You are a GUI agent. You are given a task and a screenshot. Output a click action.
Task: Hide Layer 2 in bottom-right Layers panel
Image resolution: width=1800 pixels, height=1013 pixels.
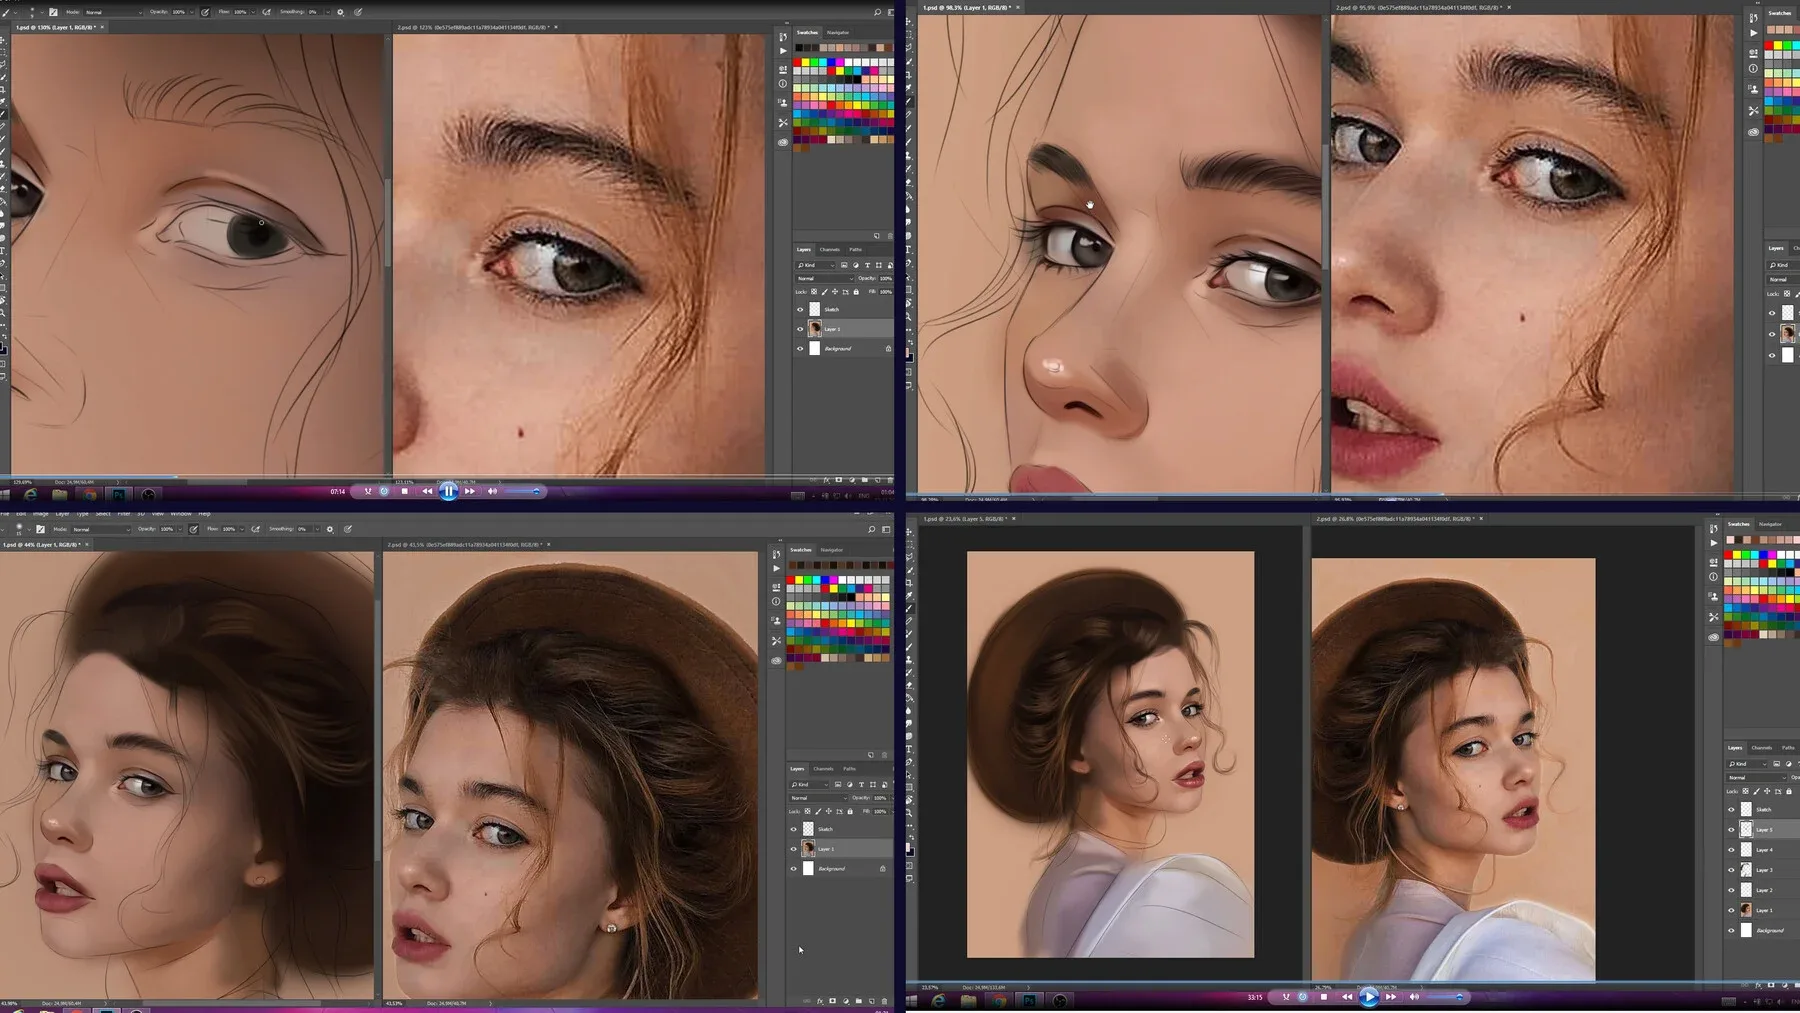[1732, 890]
